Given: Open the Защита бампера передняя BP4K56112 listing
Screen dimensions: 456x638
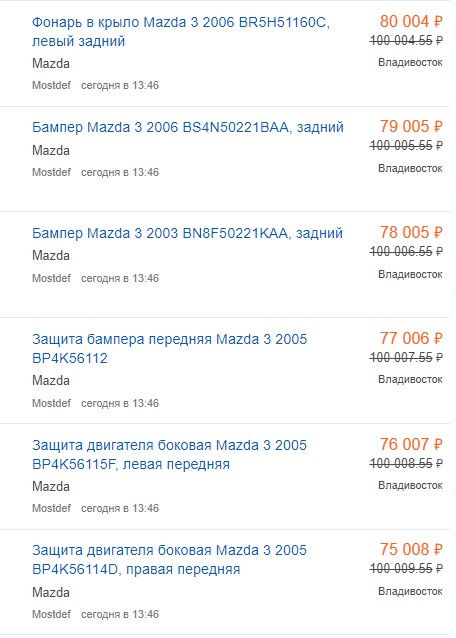Looking at the screenshot, I should point(169,348).
